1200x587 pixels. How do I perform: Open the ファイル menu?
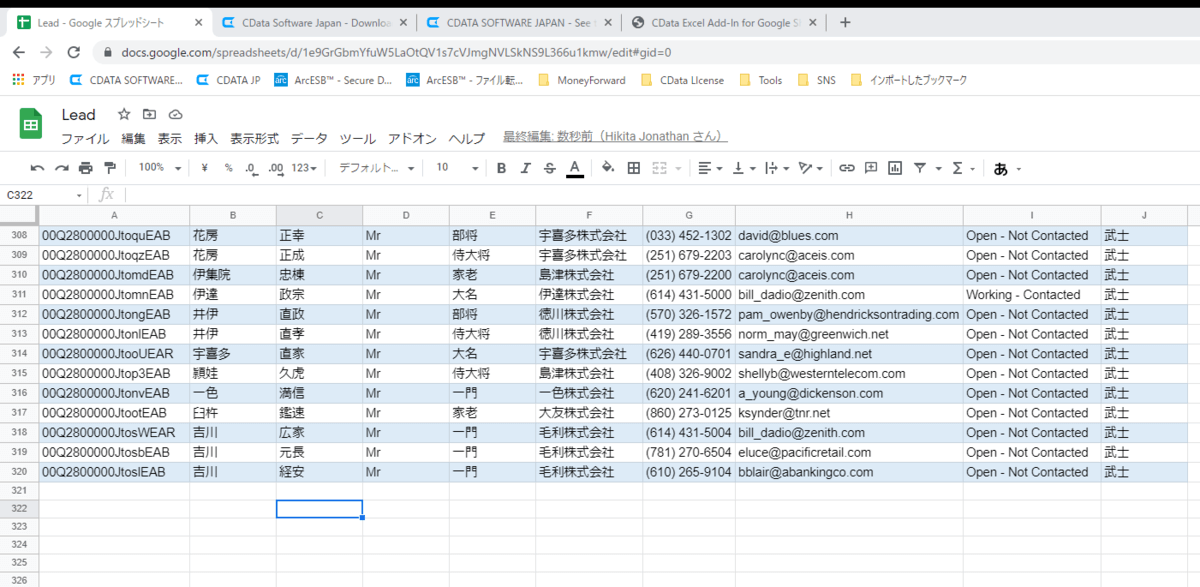tap(85, 139)
